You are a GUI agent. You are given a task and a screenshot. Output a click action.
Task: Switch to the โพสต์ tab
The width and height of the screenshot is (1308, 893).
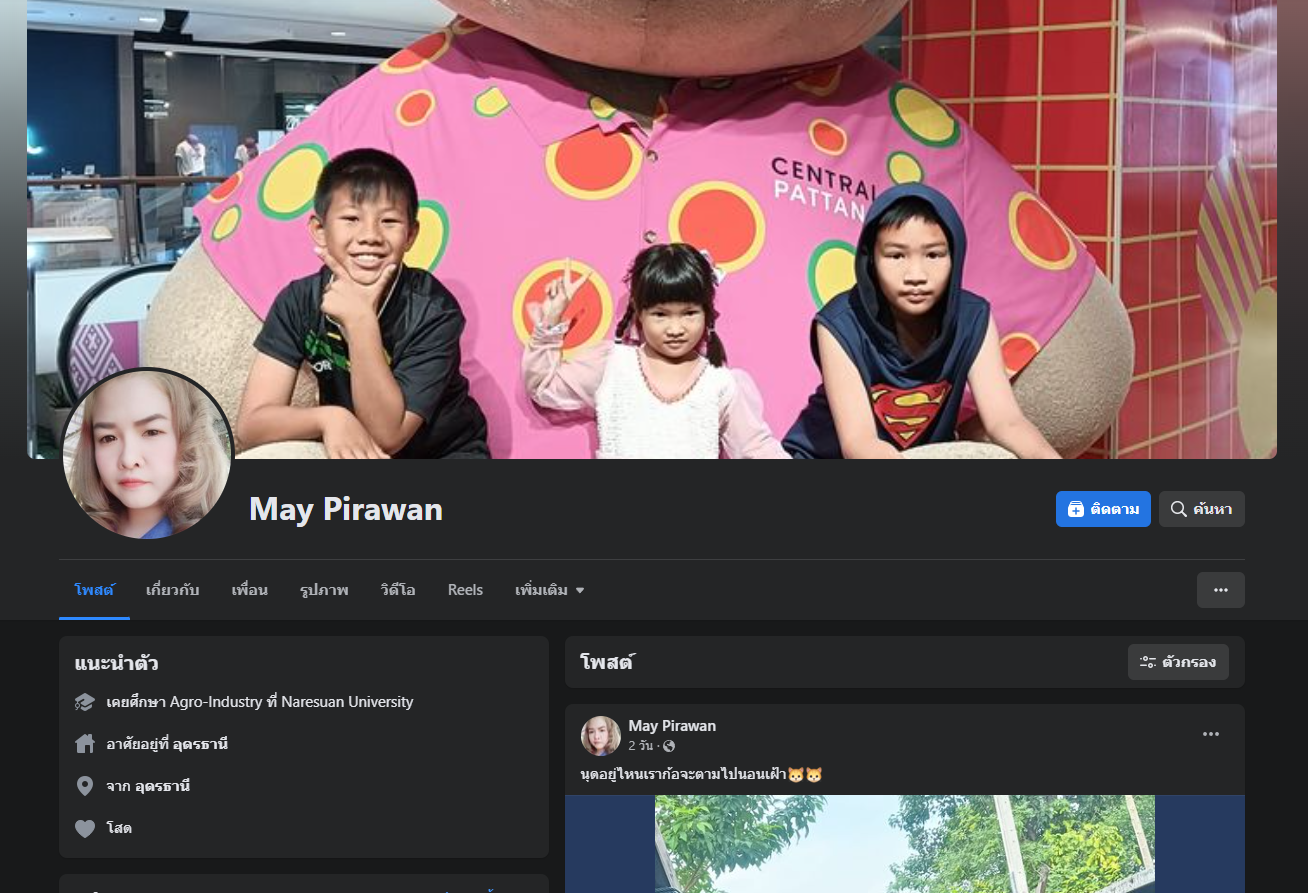94,590
